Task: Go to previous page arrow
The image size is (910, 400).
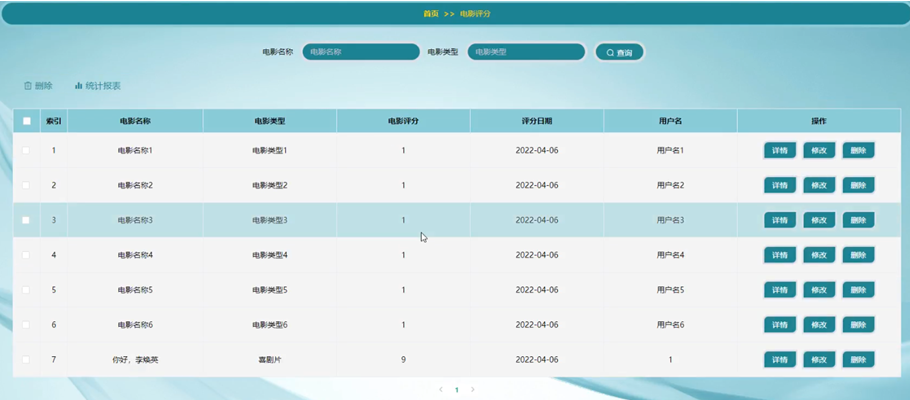Action: click(441, 390)
